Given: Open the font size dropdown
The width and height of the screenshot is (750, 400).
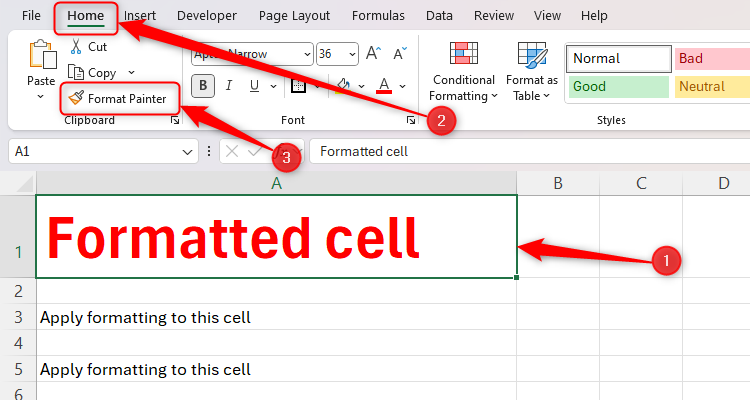Looking at the screenshot, I should click(353, 54).
